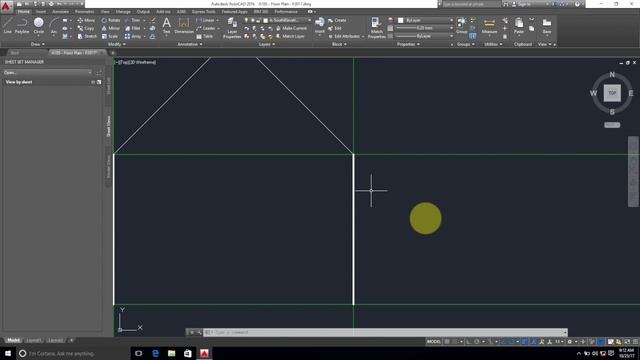The width and height of the screenshot is (640, 360).
Task: Open File Explorer from taskbar
Action: (171, 353)
